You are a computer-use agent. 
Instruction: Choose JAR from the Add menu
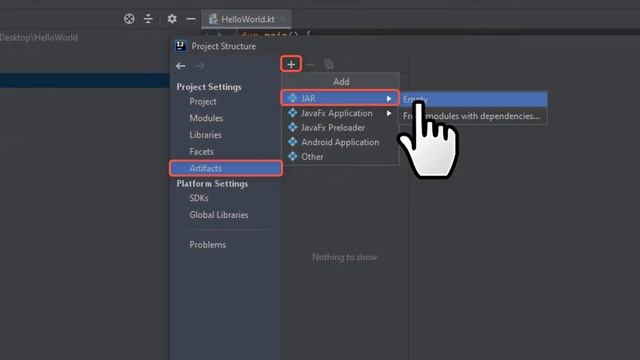(x=340, y=98)
